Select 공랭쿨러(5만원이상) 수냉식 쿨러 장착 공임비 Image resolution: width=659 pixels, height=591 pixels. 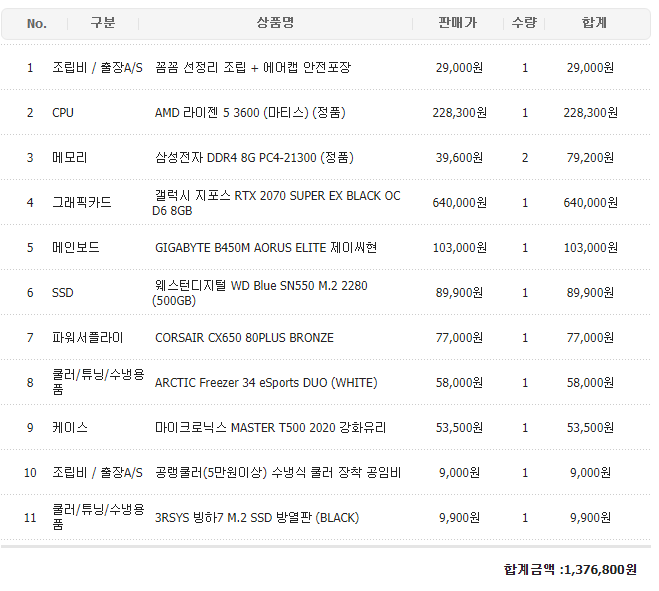tap(278, 472)
